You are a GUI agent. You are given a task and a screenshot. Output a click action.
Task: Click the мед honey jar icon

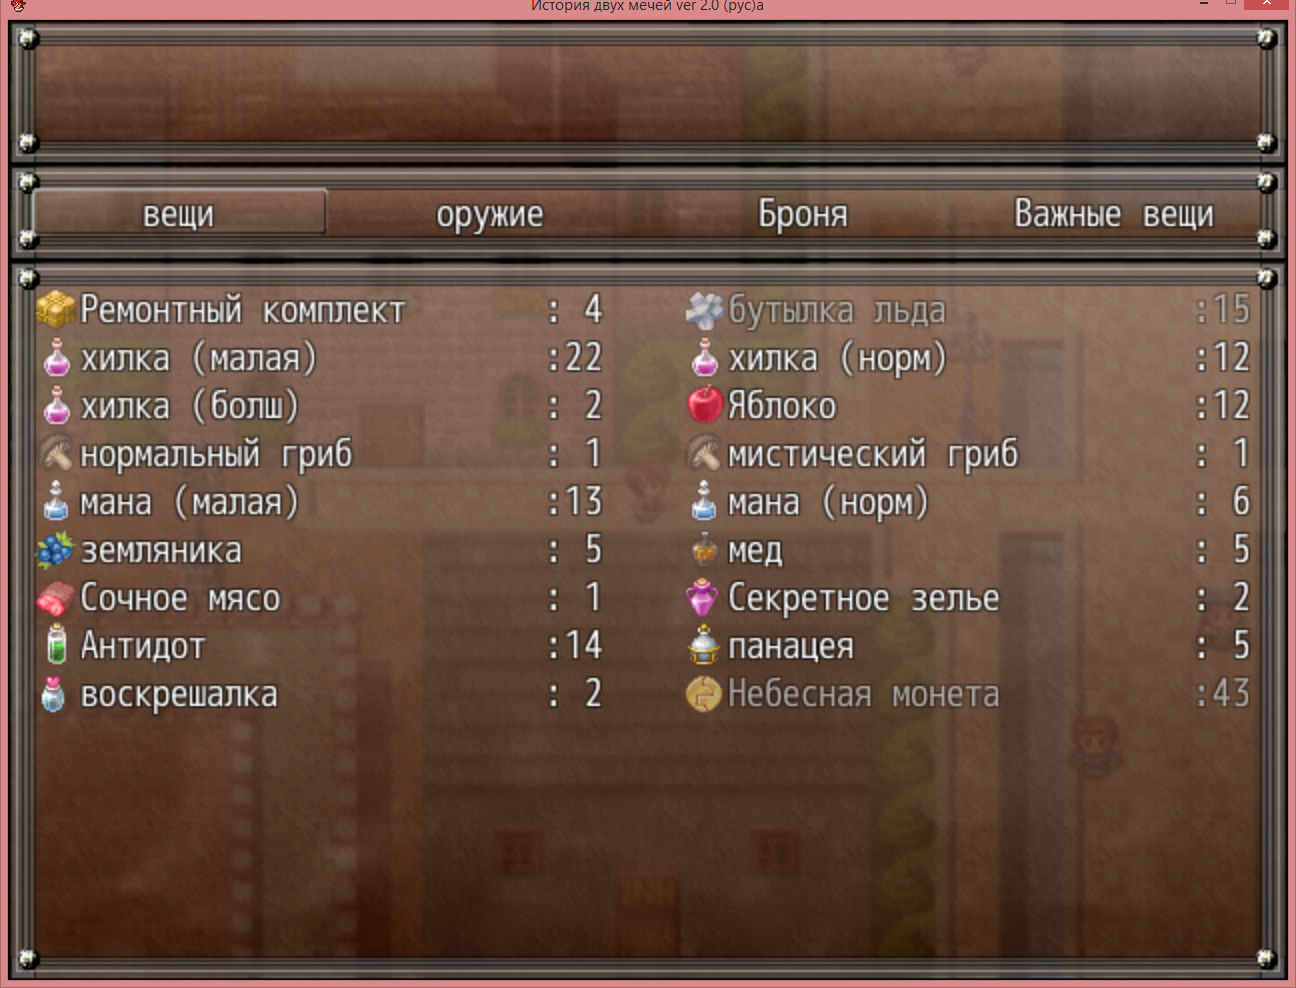tap(705, 549)
